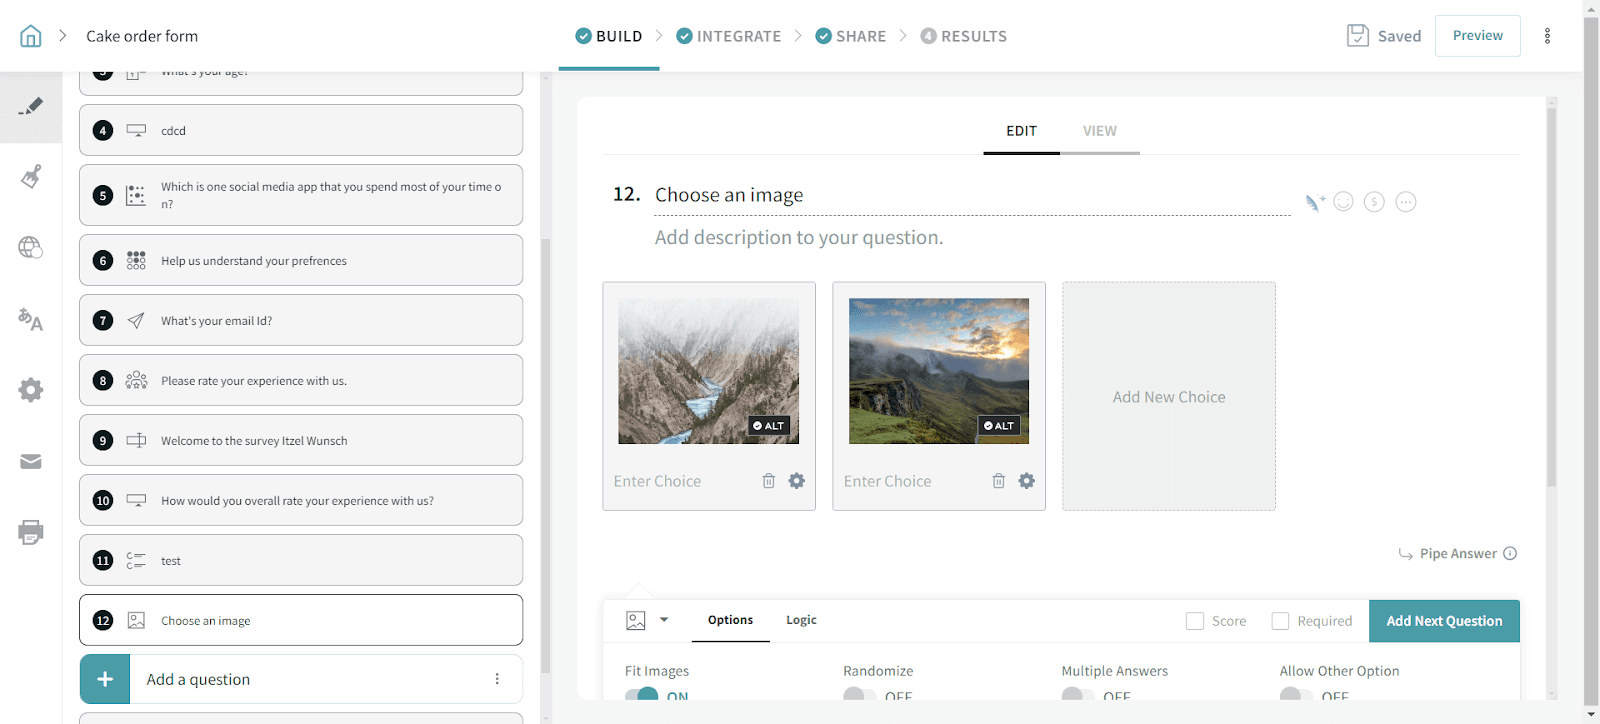Viewport: 1600px width, 724px height.
Task: Open settings gear for second image choice
Action: coord(1026,481)
